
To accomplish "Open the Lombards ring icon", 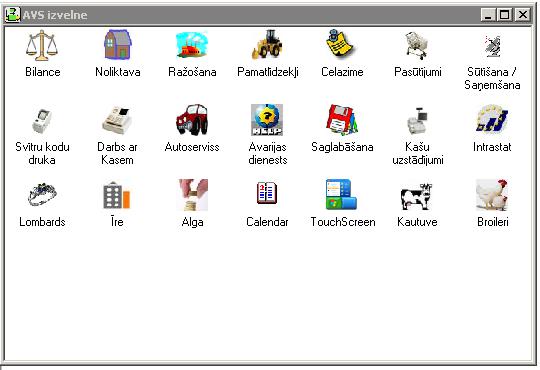I will click(42, 195).
